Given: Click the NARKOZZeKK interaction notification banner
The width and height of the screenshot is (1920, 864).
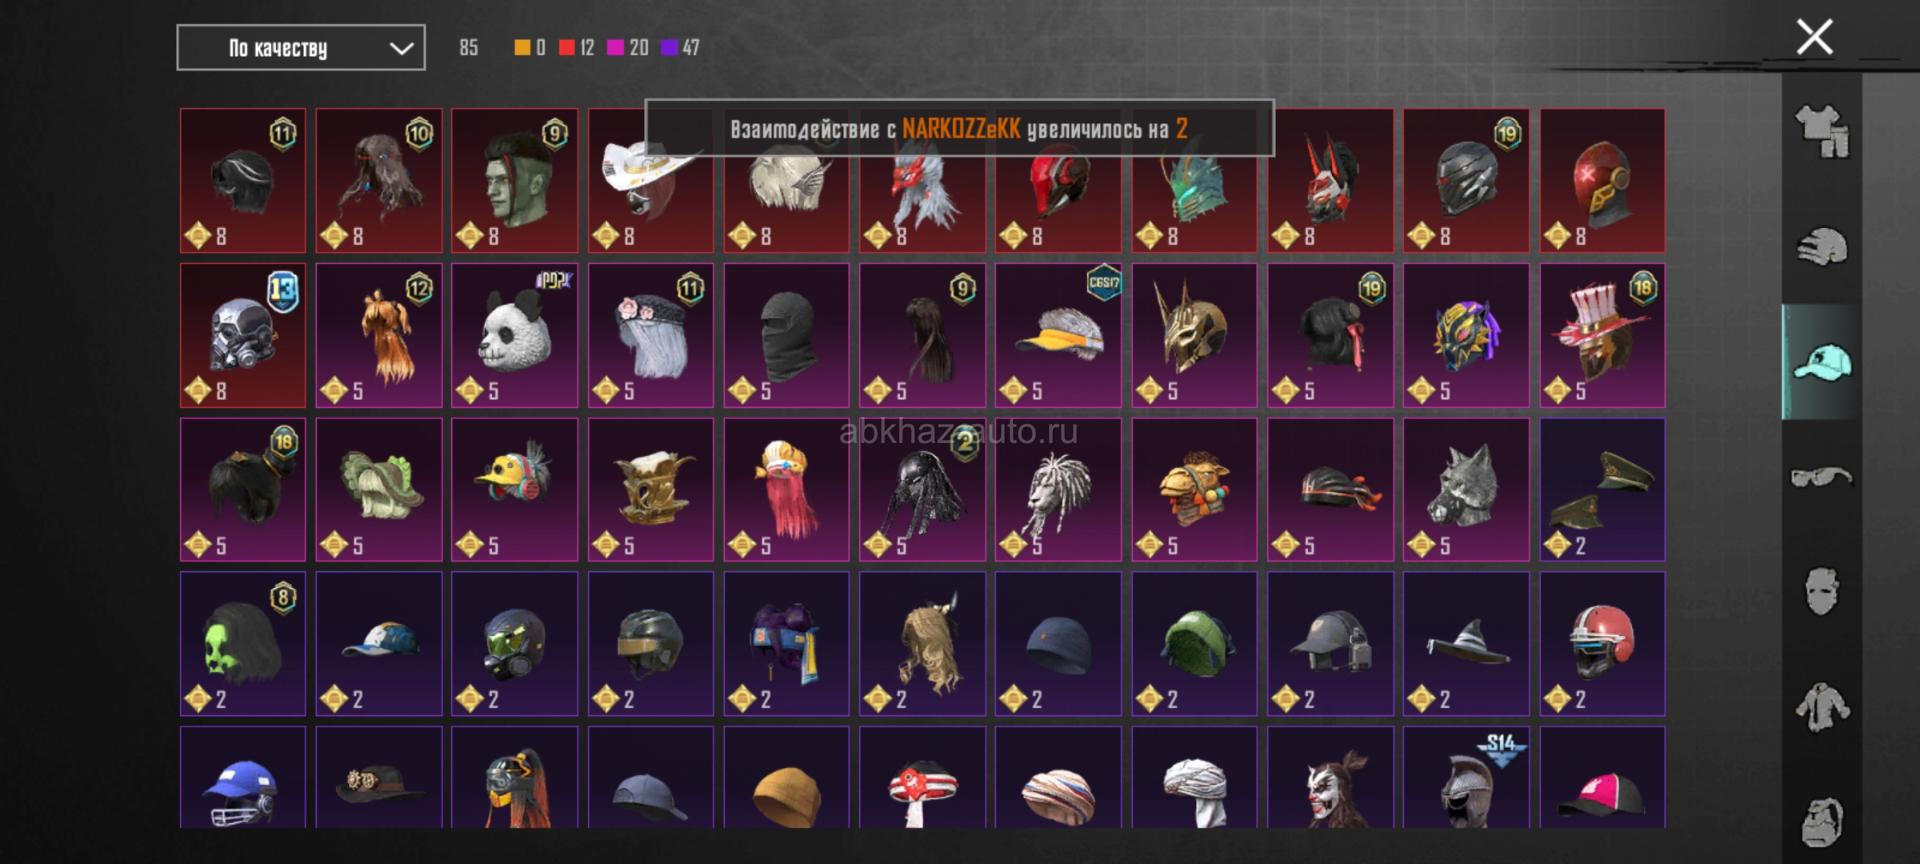Looking at the screenshot, I should pyautogui.click(x=959, y=128).
